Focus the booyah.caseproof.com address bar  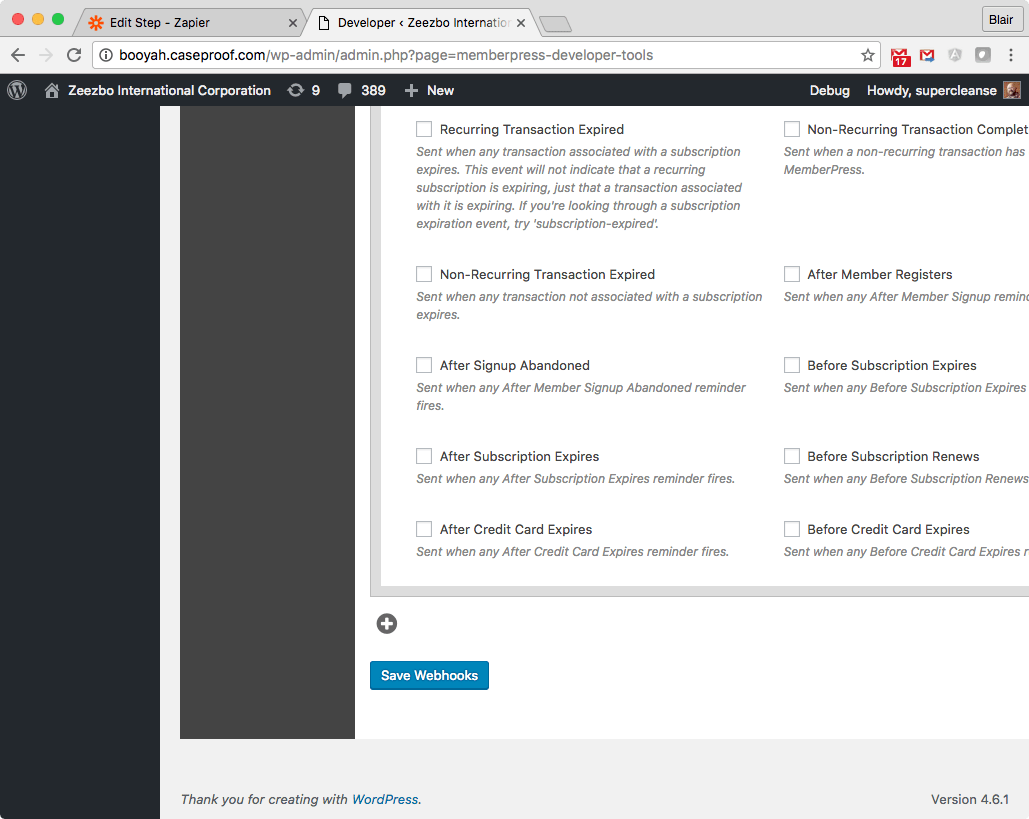(486, 55)
